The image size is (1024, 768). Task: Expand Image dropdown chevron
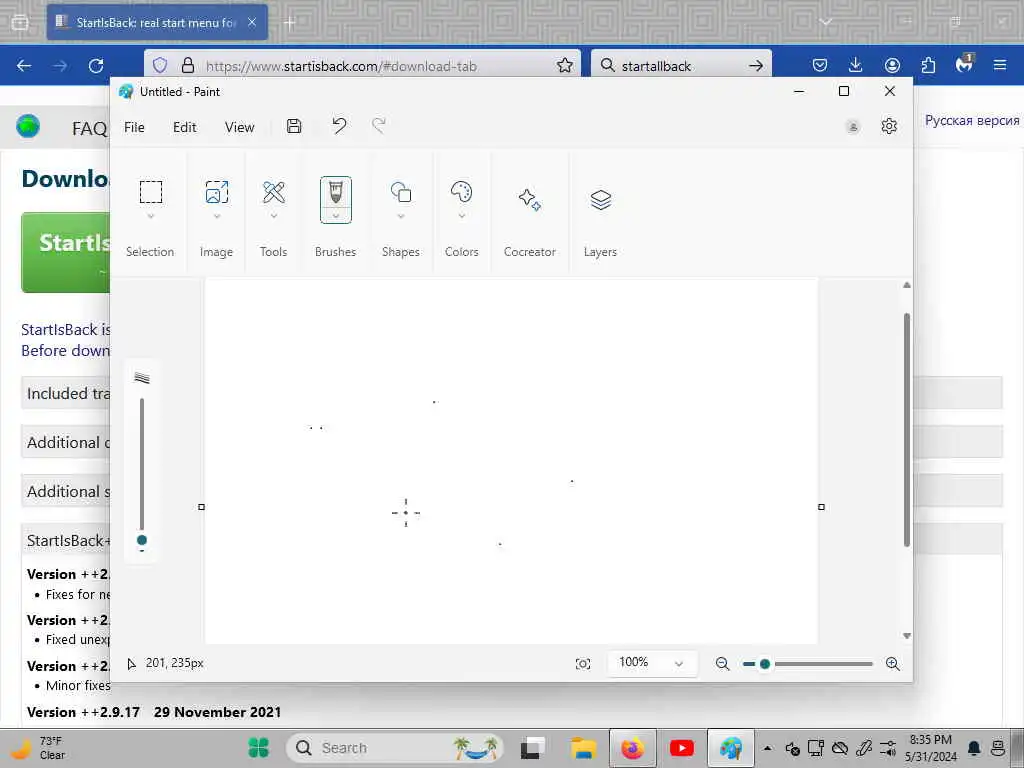[x=217, y=216]
